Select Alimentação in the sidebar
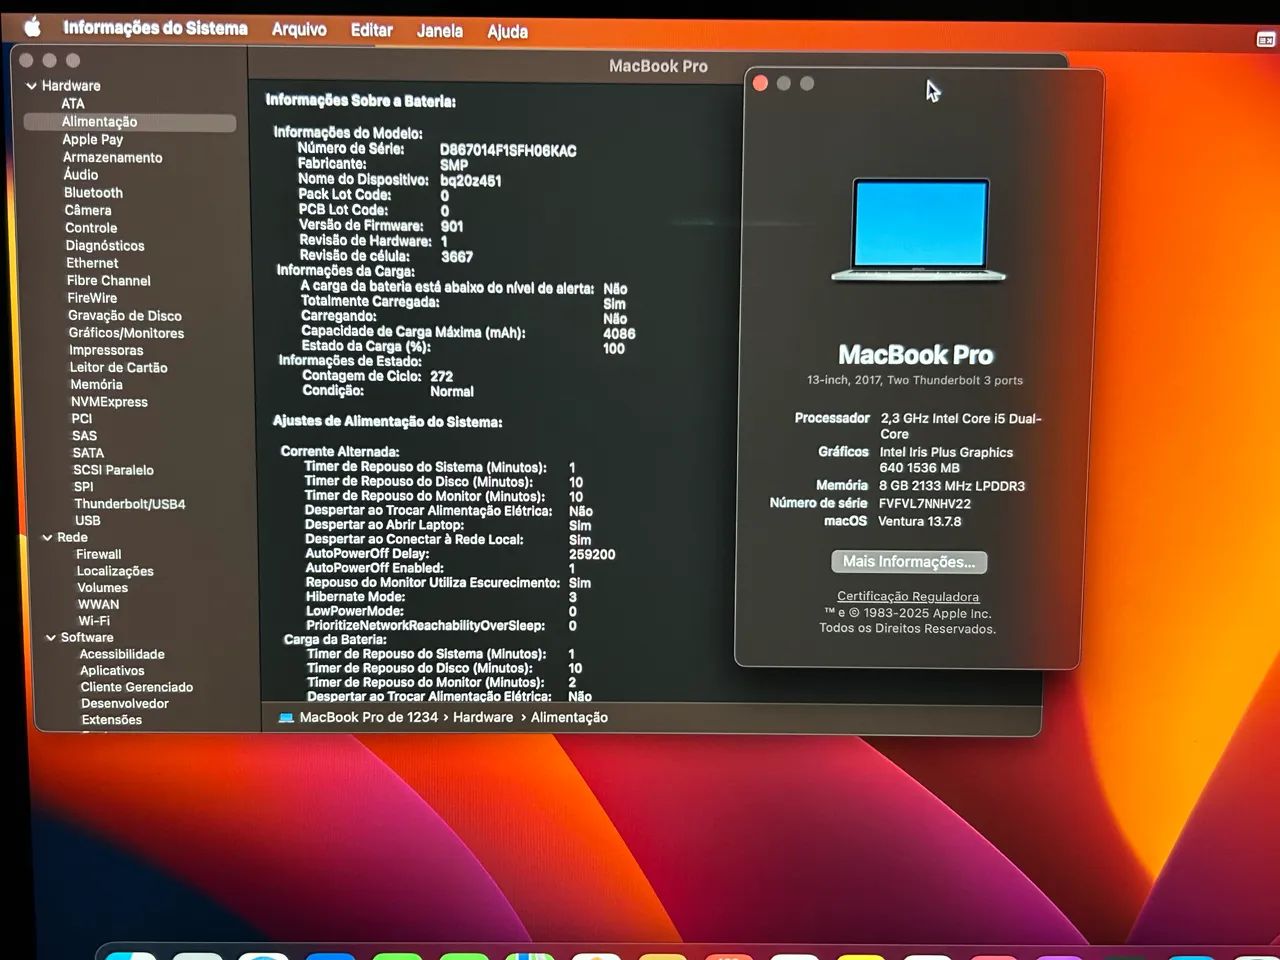 [x=130, y=122]
